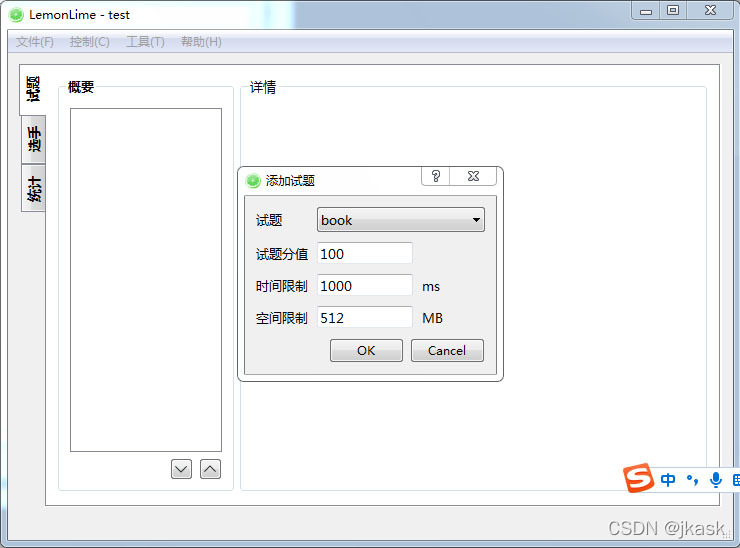Image resolution: width=740 pixels, height=548 pixels.
Task: Open the 帮助(H) menu
Action: tap(201, 42)
